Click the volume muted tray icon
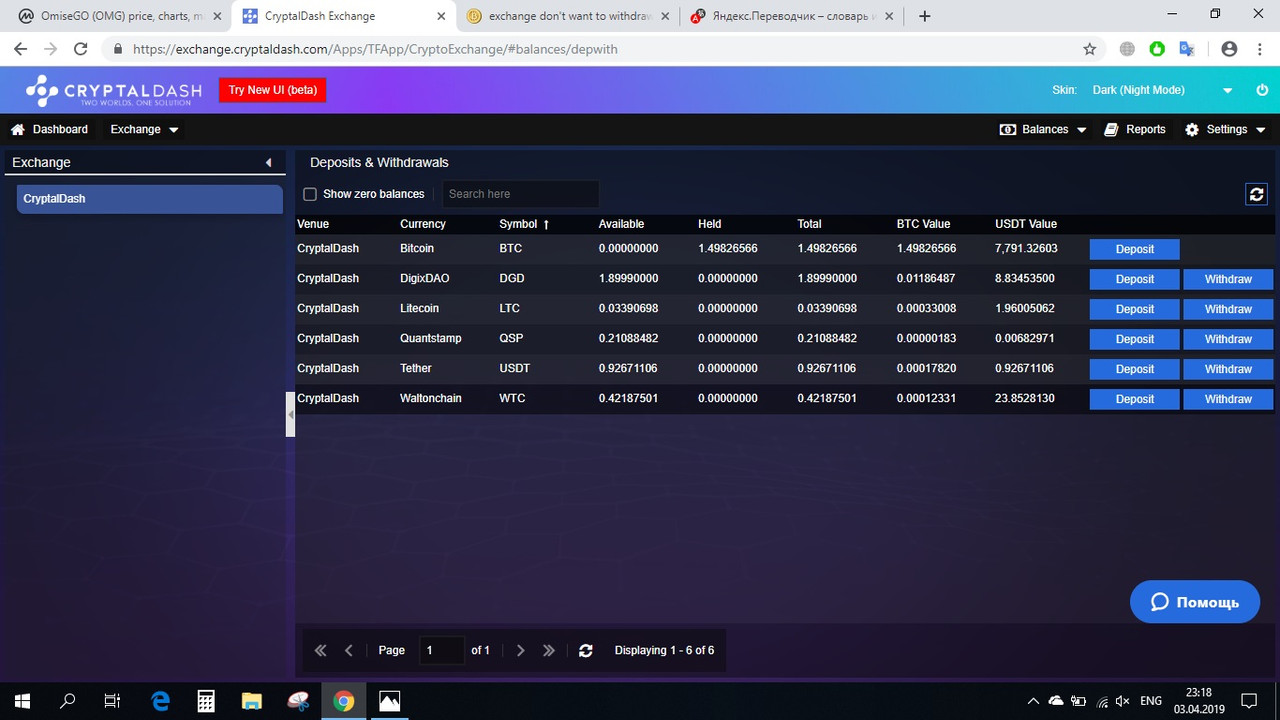 (x=1123, y=701)
